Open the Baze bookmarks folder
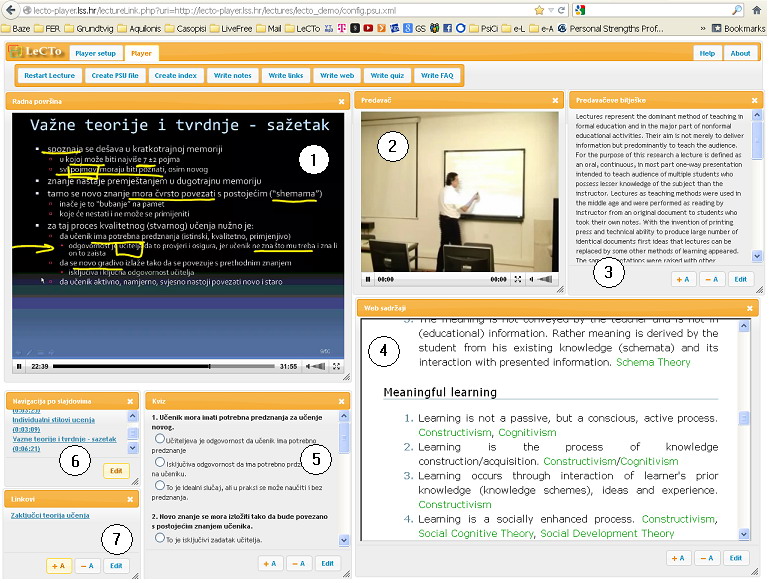The height and width of the screenshot is (583, 771). click(16, 29)
